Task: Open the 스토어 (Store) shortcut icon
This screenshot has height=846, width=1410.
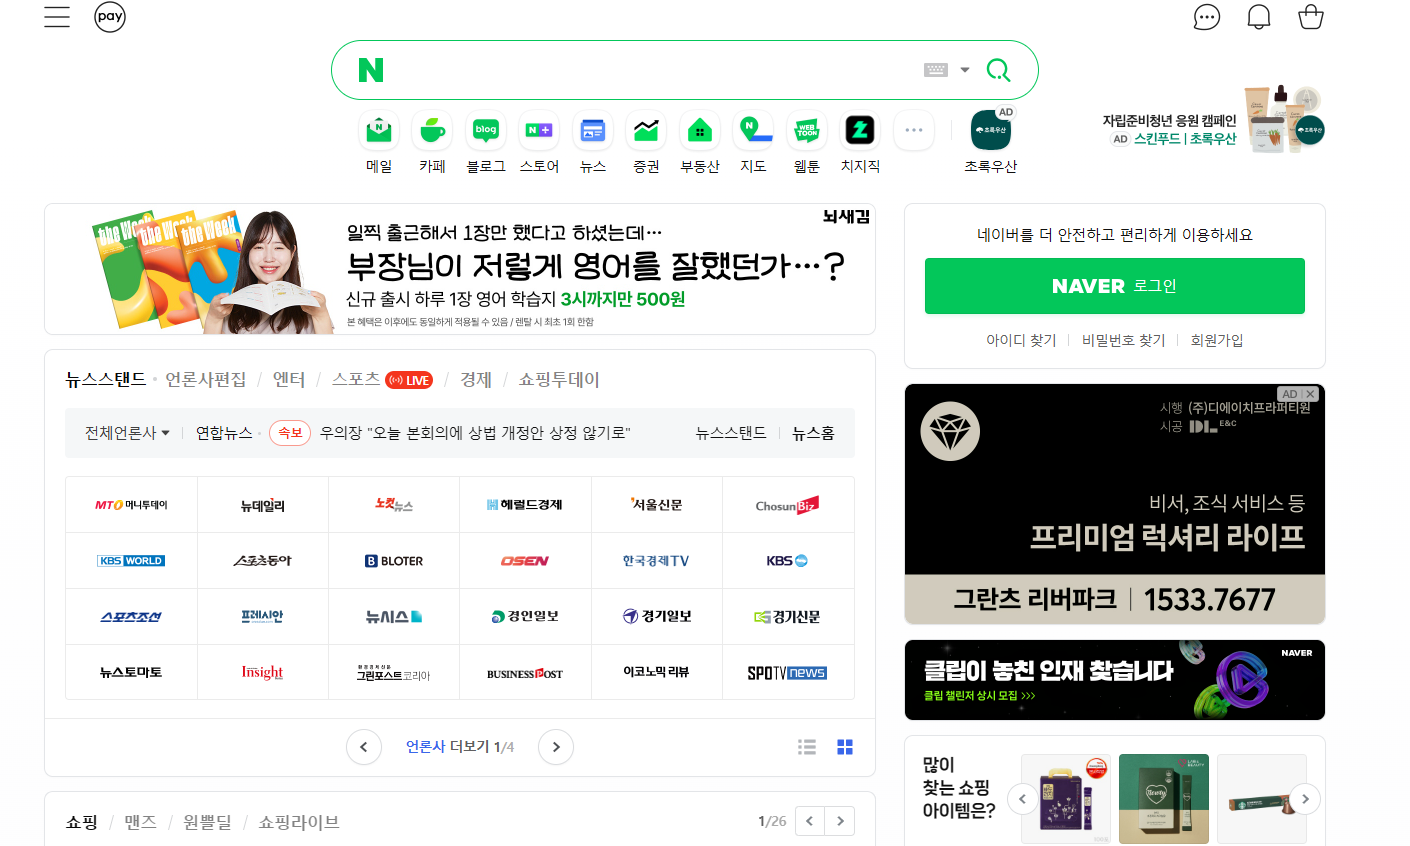Action: tap(539, 130)
